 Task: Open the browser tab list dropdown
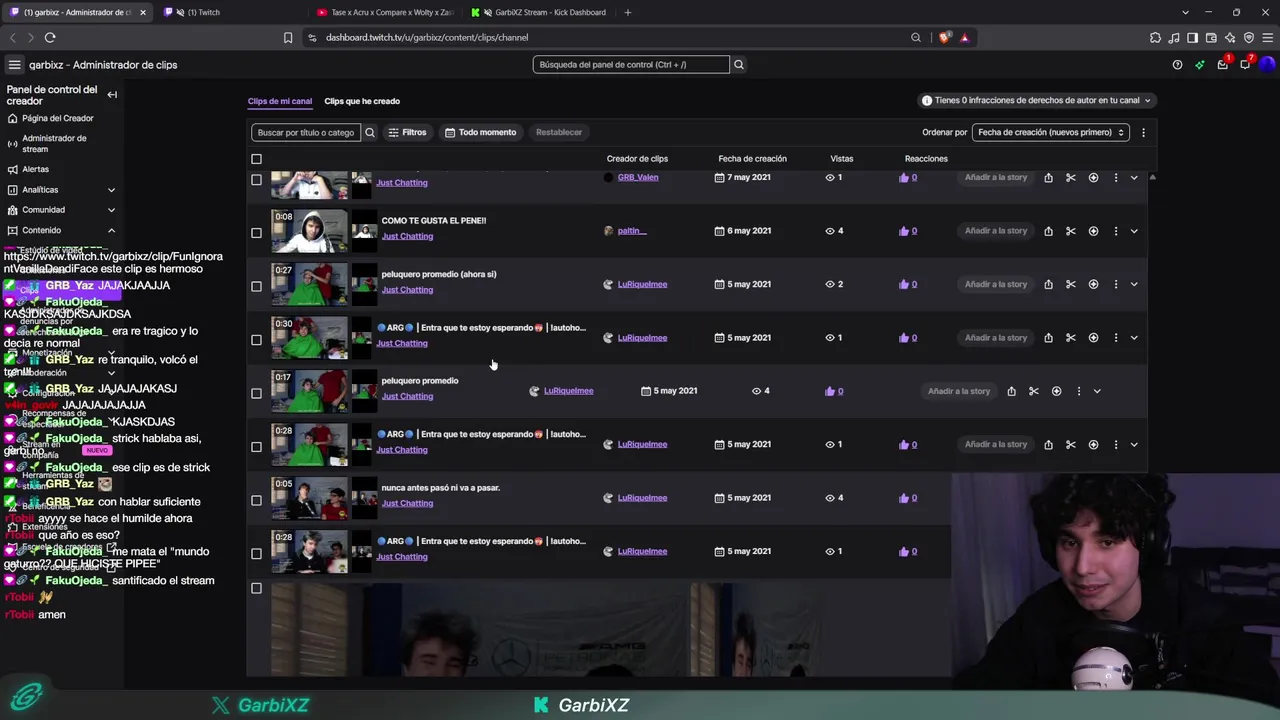(1186, 12)
